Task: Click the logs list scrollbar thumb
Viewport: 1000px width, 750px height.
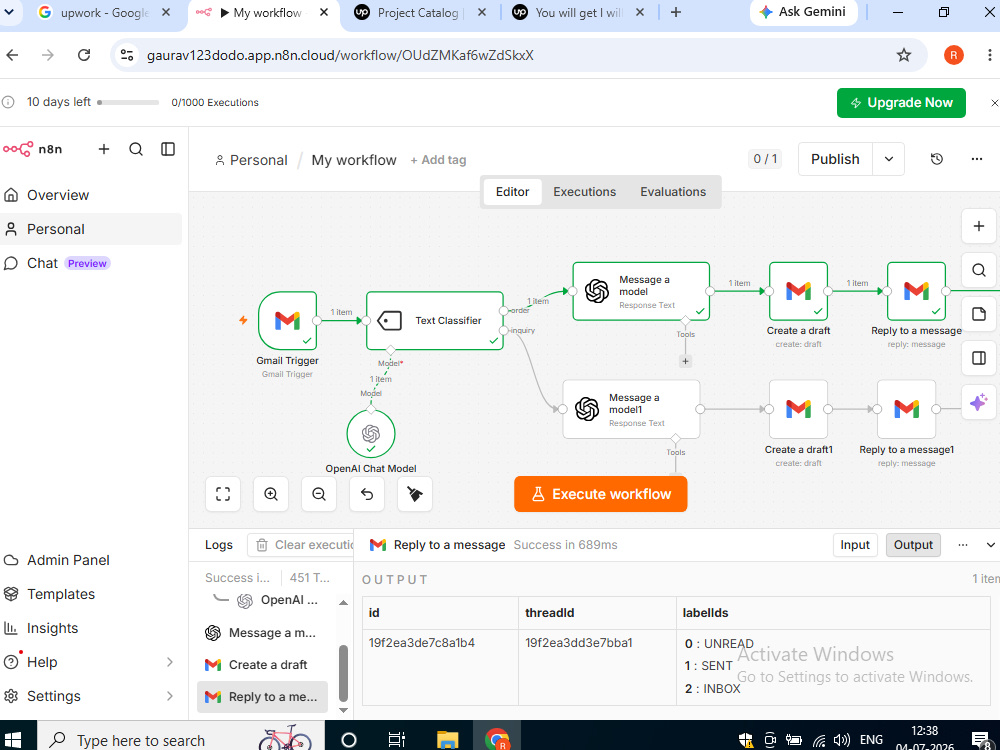Action: tap(343, 673)
